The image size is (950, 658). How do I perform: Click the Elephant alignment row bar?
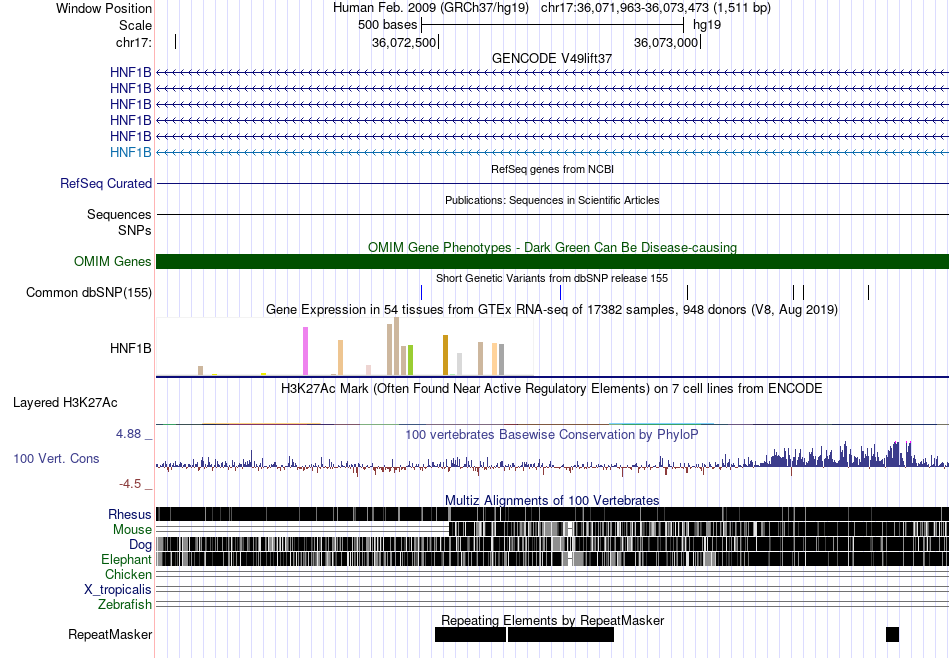click(x=552, y=559)
